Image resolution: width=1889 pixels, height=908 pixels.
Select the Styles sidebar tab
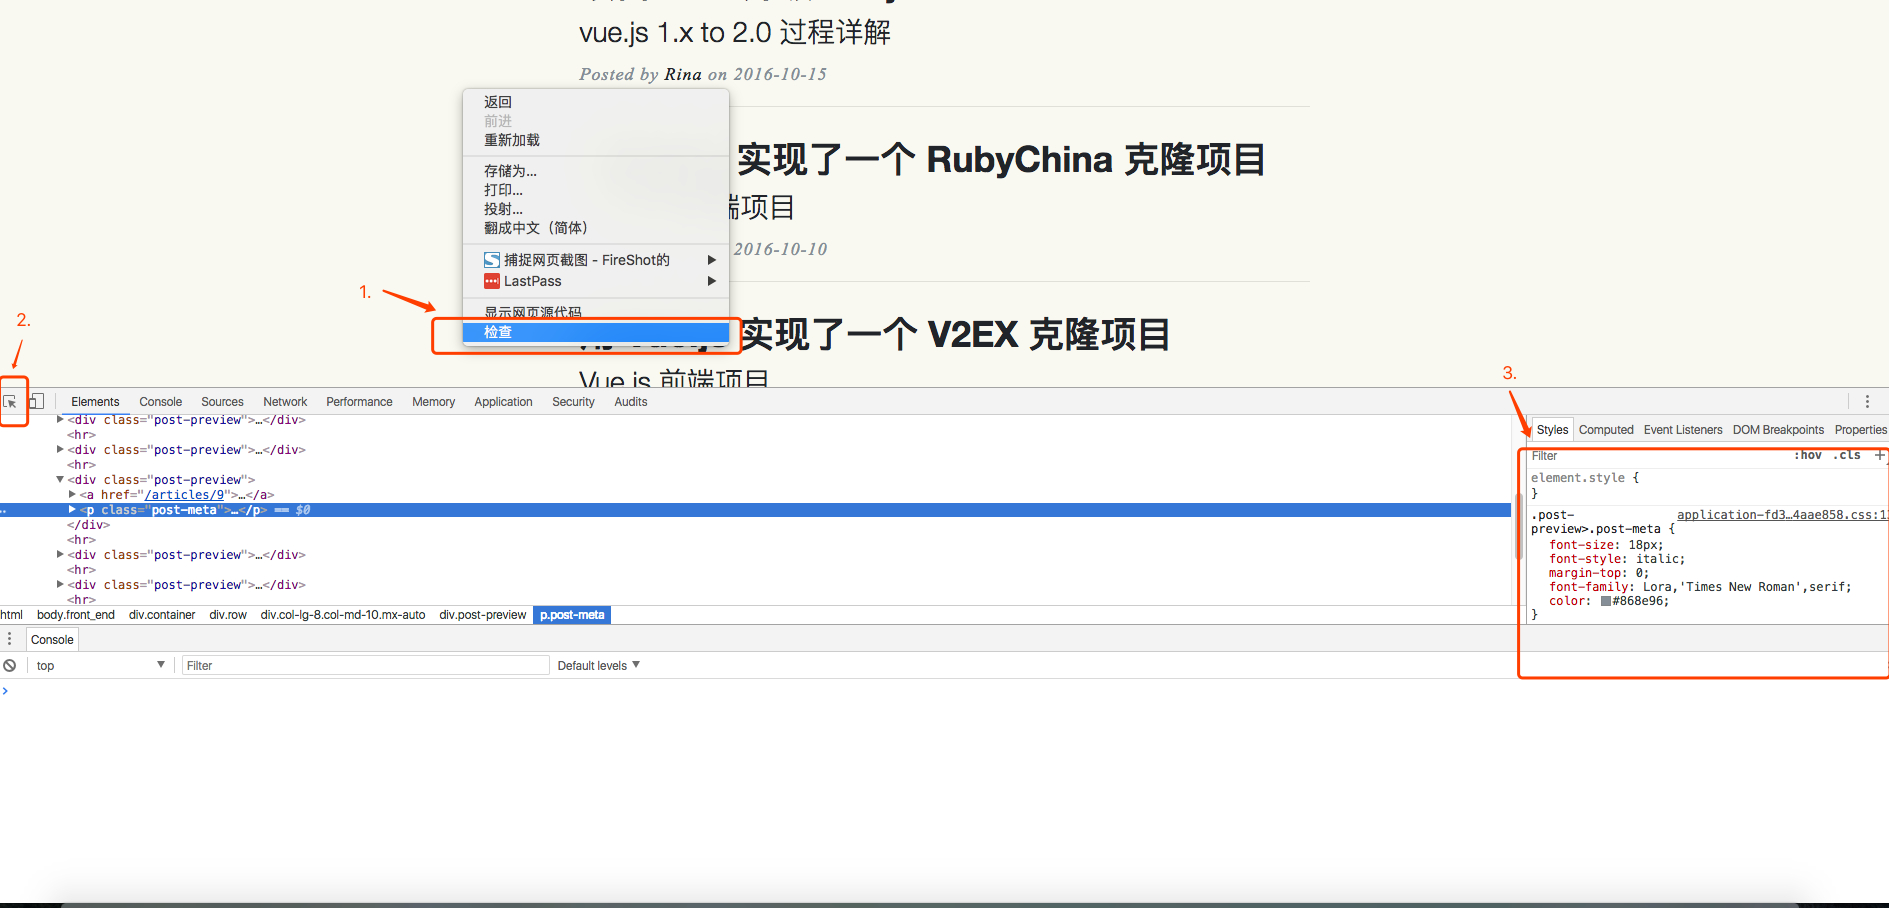[1552, 430]
